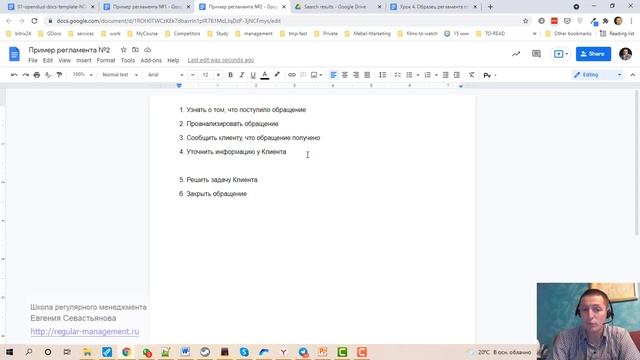Open the highlight color picker
Image resolution: width=640 pixels, height=360 pixels.
pos(277,75)
